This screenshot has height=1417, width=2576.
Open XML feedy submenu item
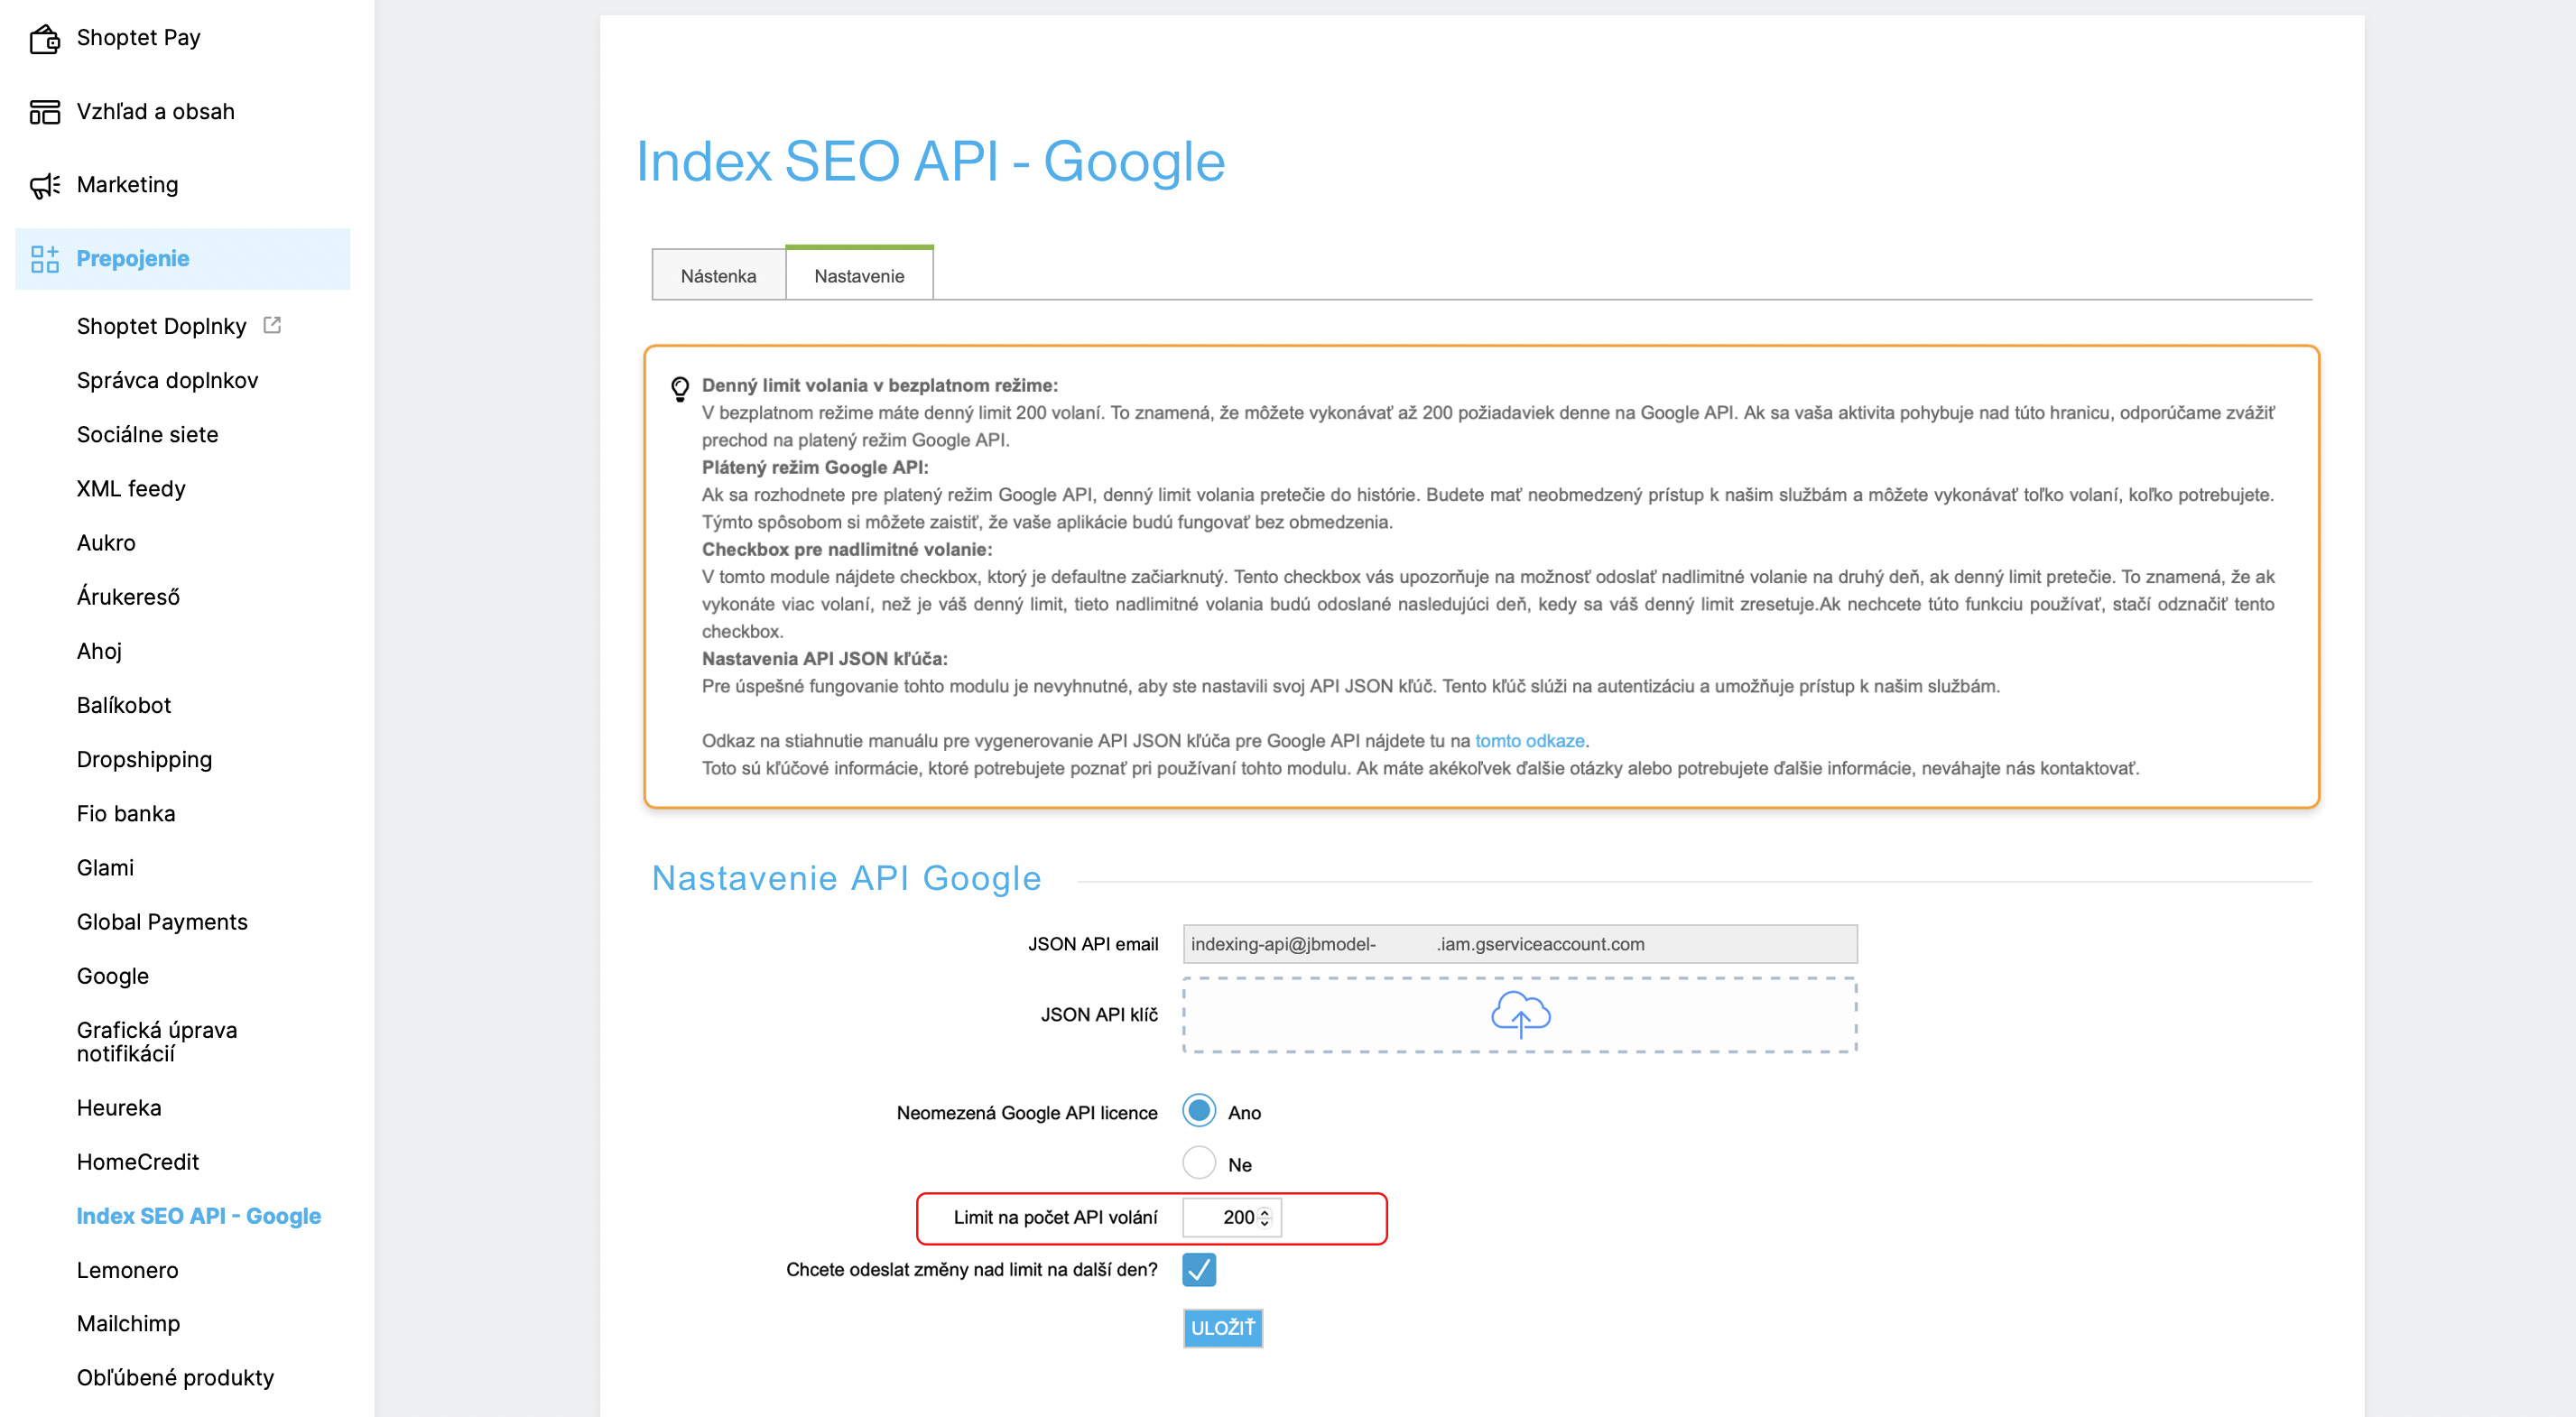coord(131,489)
